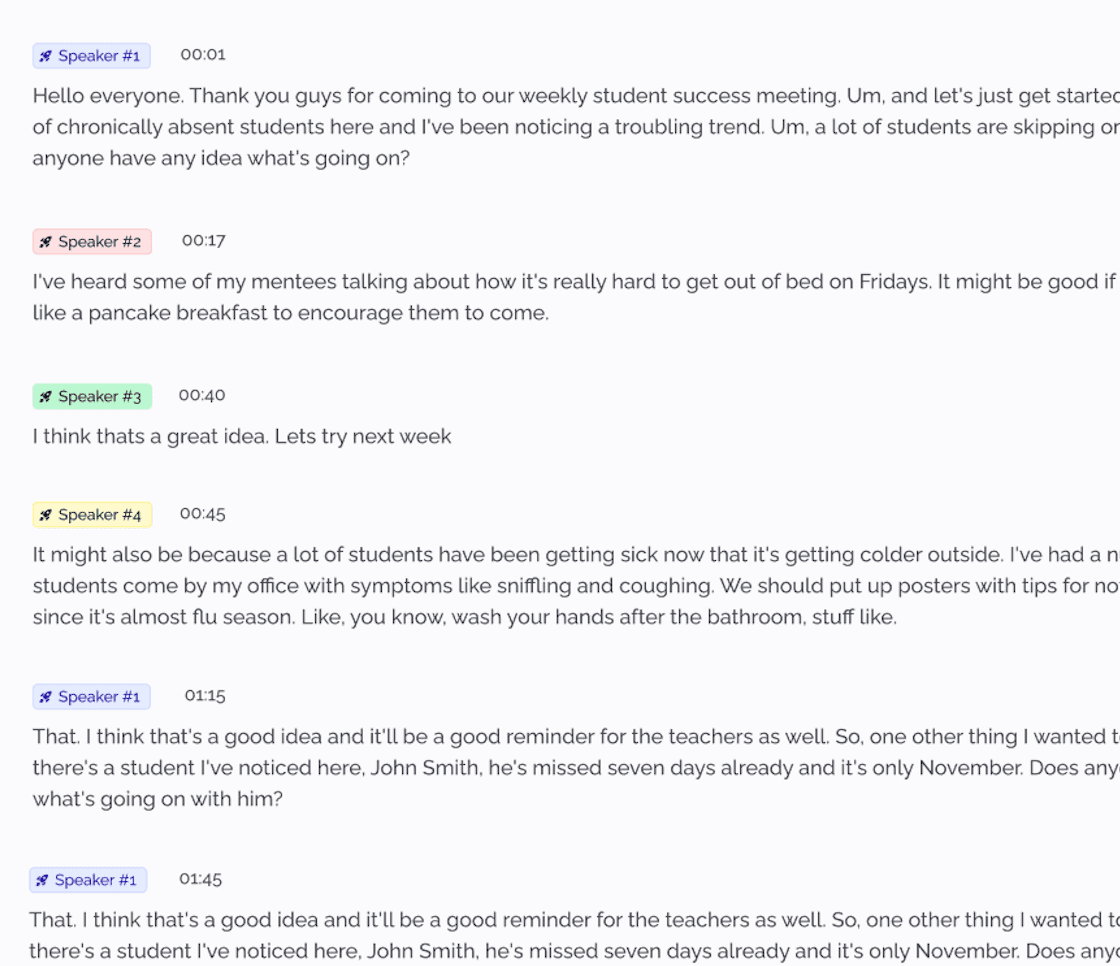Image resolution: width=1120 pixels, height=966 pixels.
Task: Select the 00:45 timestamp
Action: [203, 514]
